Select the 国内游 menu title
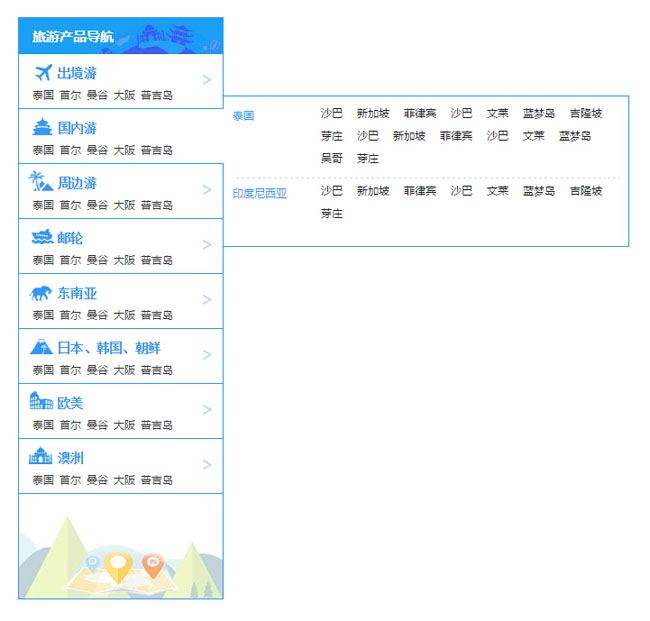This screenshot has height=621, width=650. (77, 128)
